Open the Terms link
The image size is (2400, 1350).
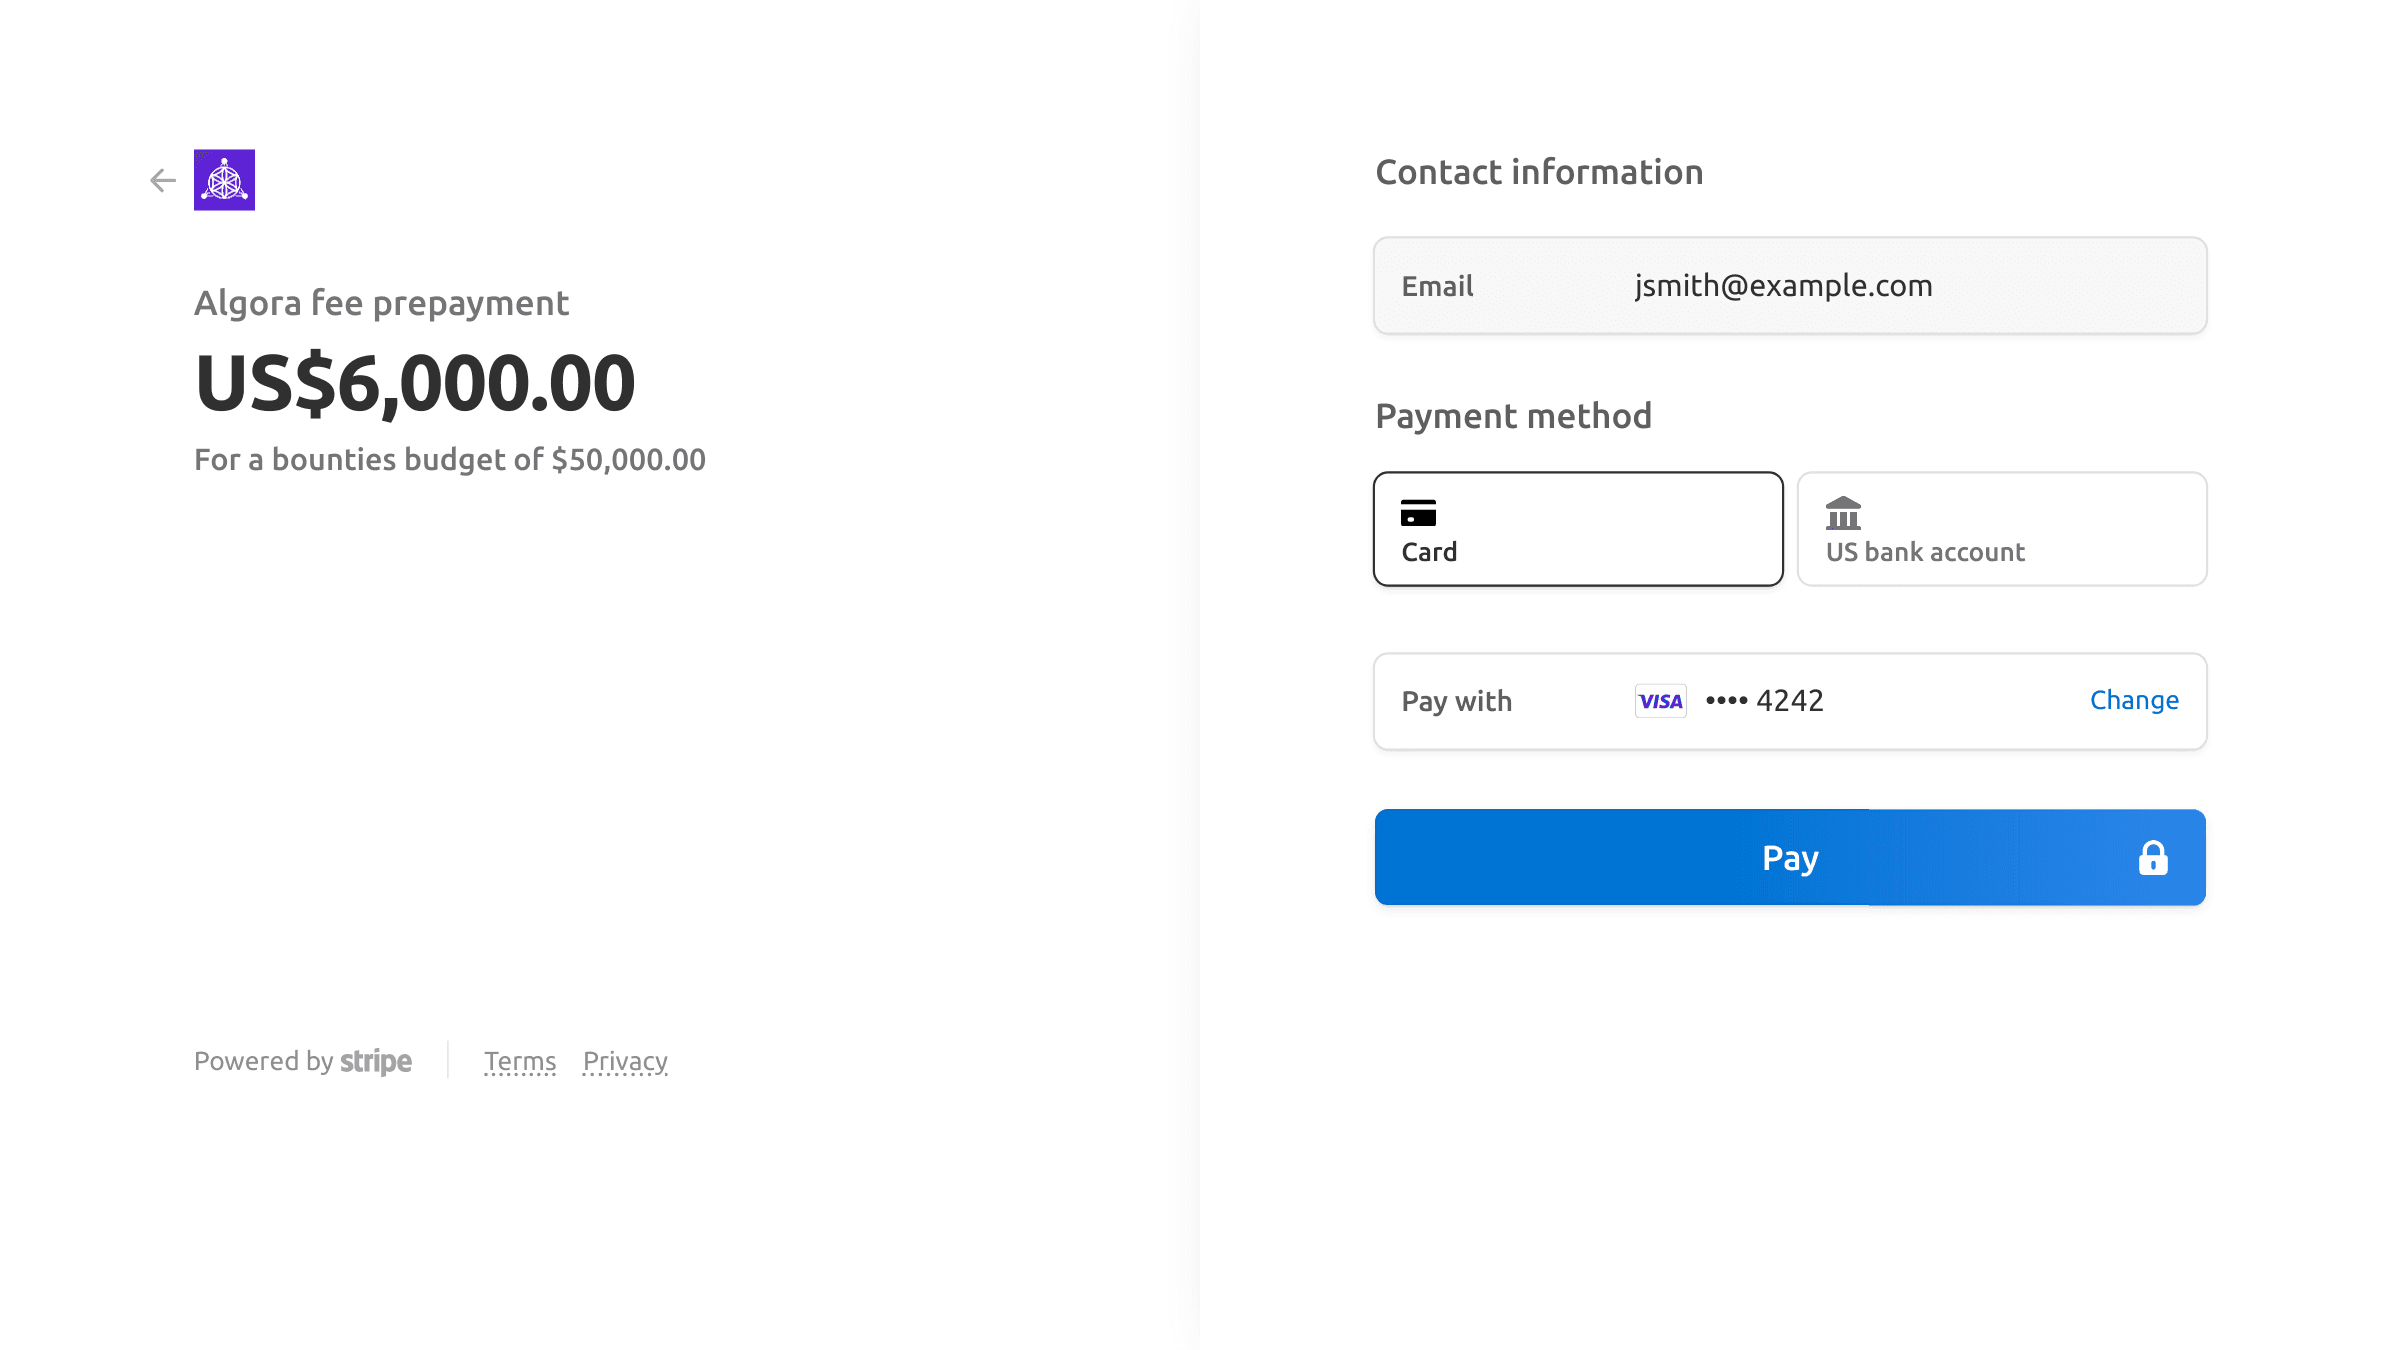[x=520, y=1061]
